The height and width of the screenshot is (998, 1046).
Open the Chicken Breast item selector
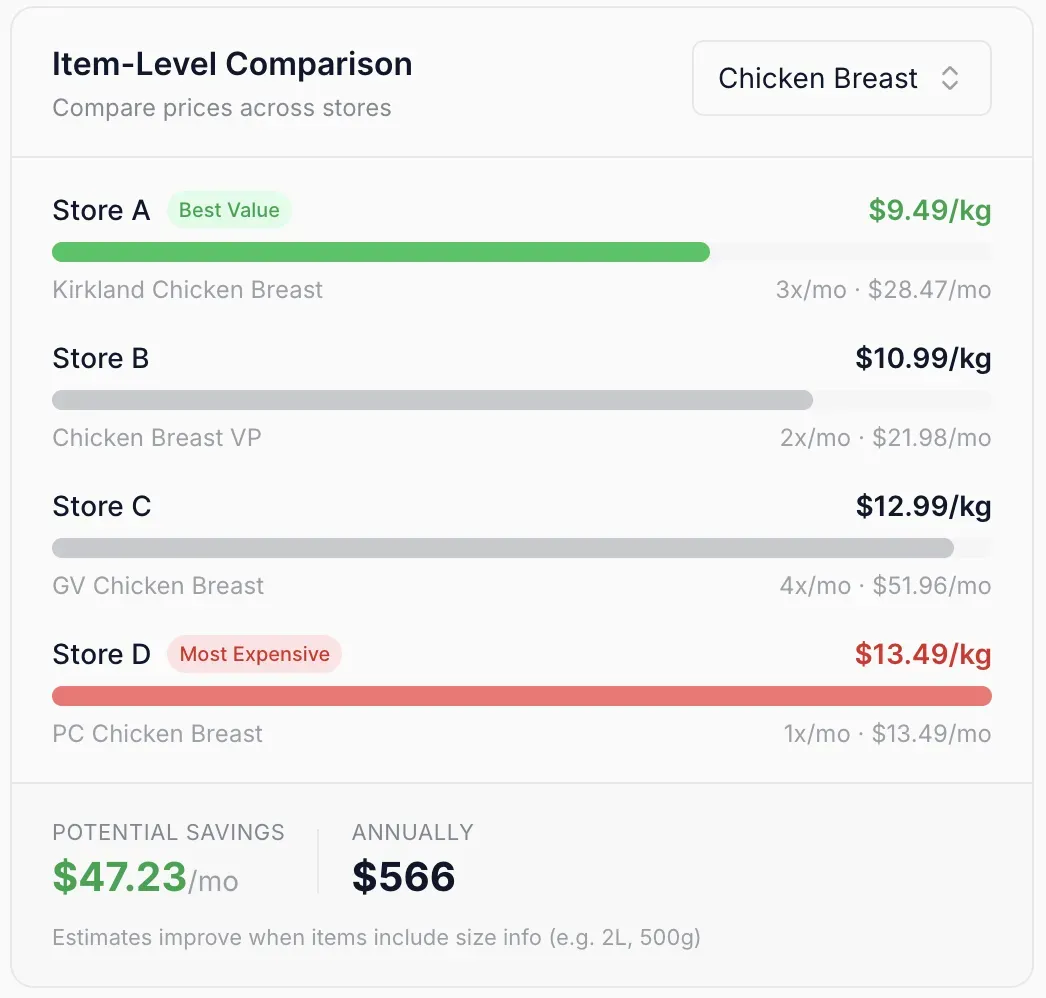click(840, 78)
